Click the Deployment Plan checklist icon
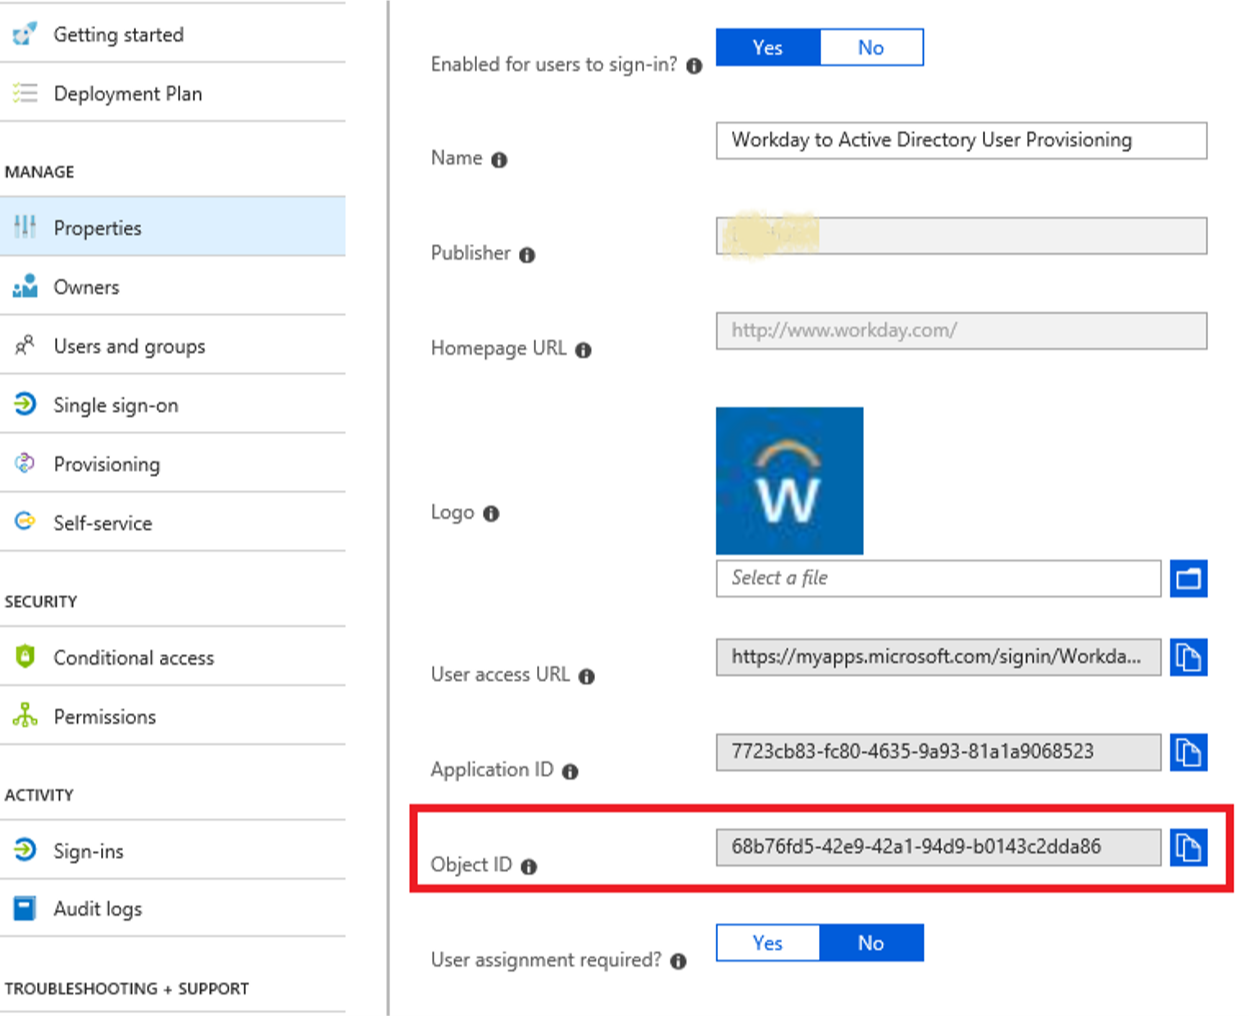1249x1016 pixels. [x=25, y=93]
